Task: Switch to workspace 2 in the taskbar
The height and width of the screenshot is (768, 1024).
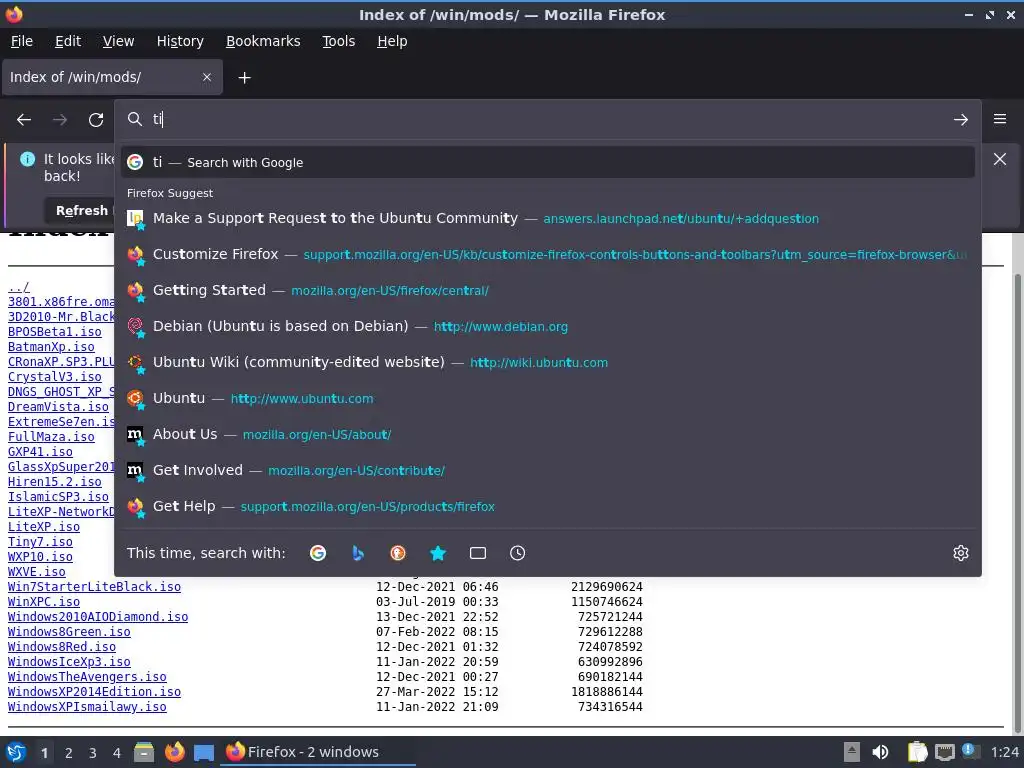Action: tap(69, 753)
